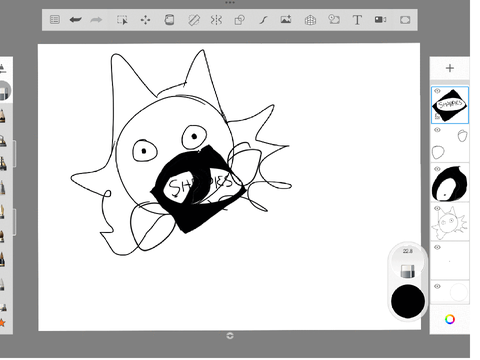Image resolution: width=480 pixels, height=360 pixels.
Task: Select the Predictive stroke tool
Action: click(x=263, y=20)
